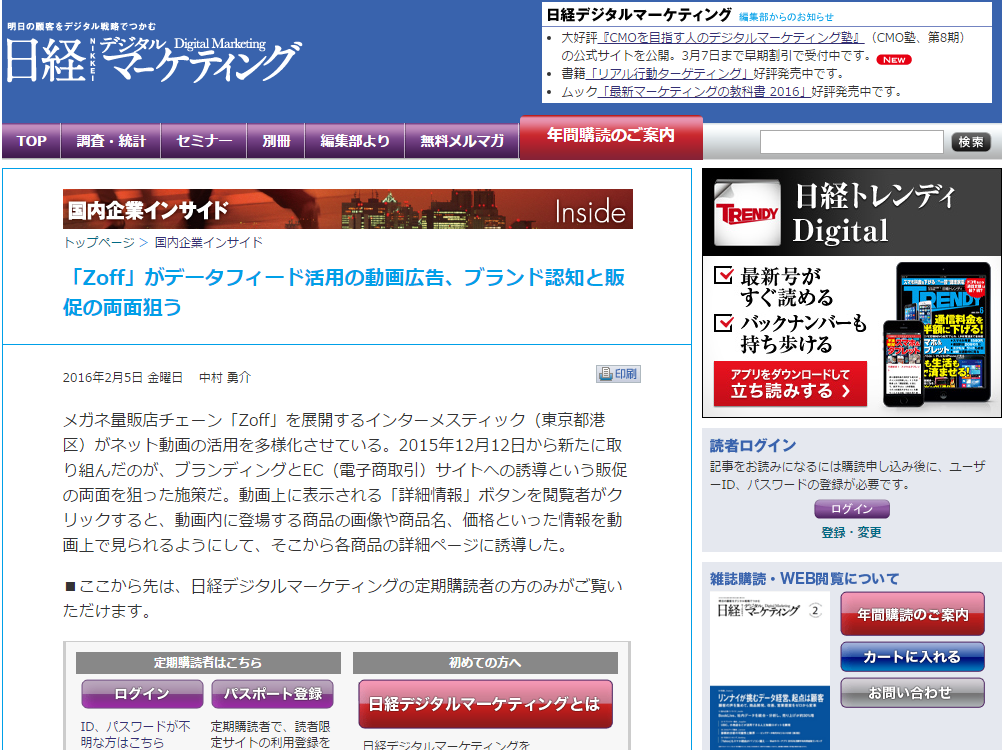Image resolution: width=1007 pixels, height=750 pixels.
Task: Open the 別冊 navigation item
Action: click(276, 141)
